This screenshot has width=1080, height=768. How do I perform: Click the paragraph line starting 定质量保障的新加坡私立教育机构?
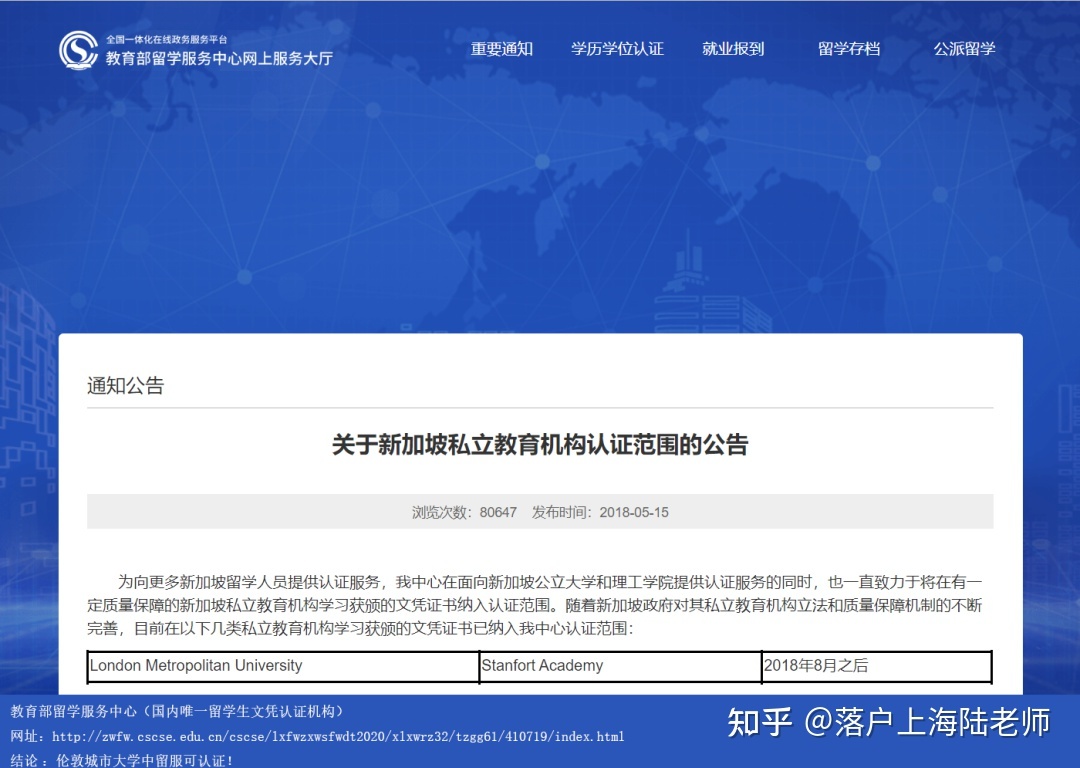point(534,605)
